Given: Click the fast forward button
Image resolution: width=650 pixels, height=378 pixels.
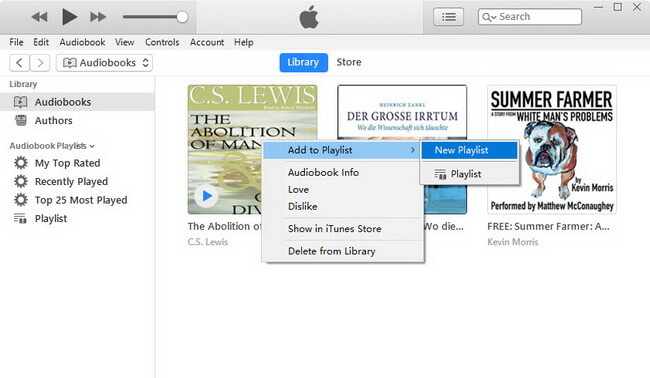Looking at the screenshot, I should pyautogui.click(x=98, y=17).
